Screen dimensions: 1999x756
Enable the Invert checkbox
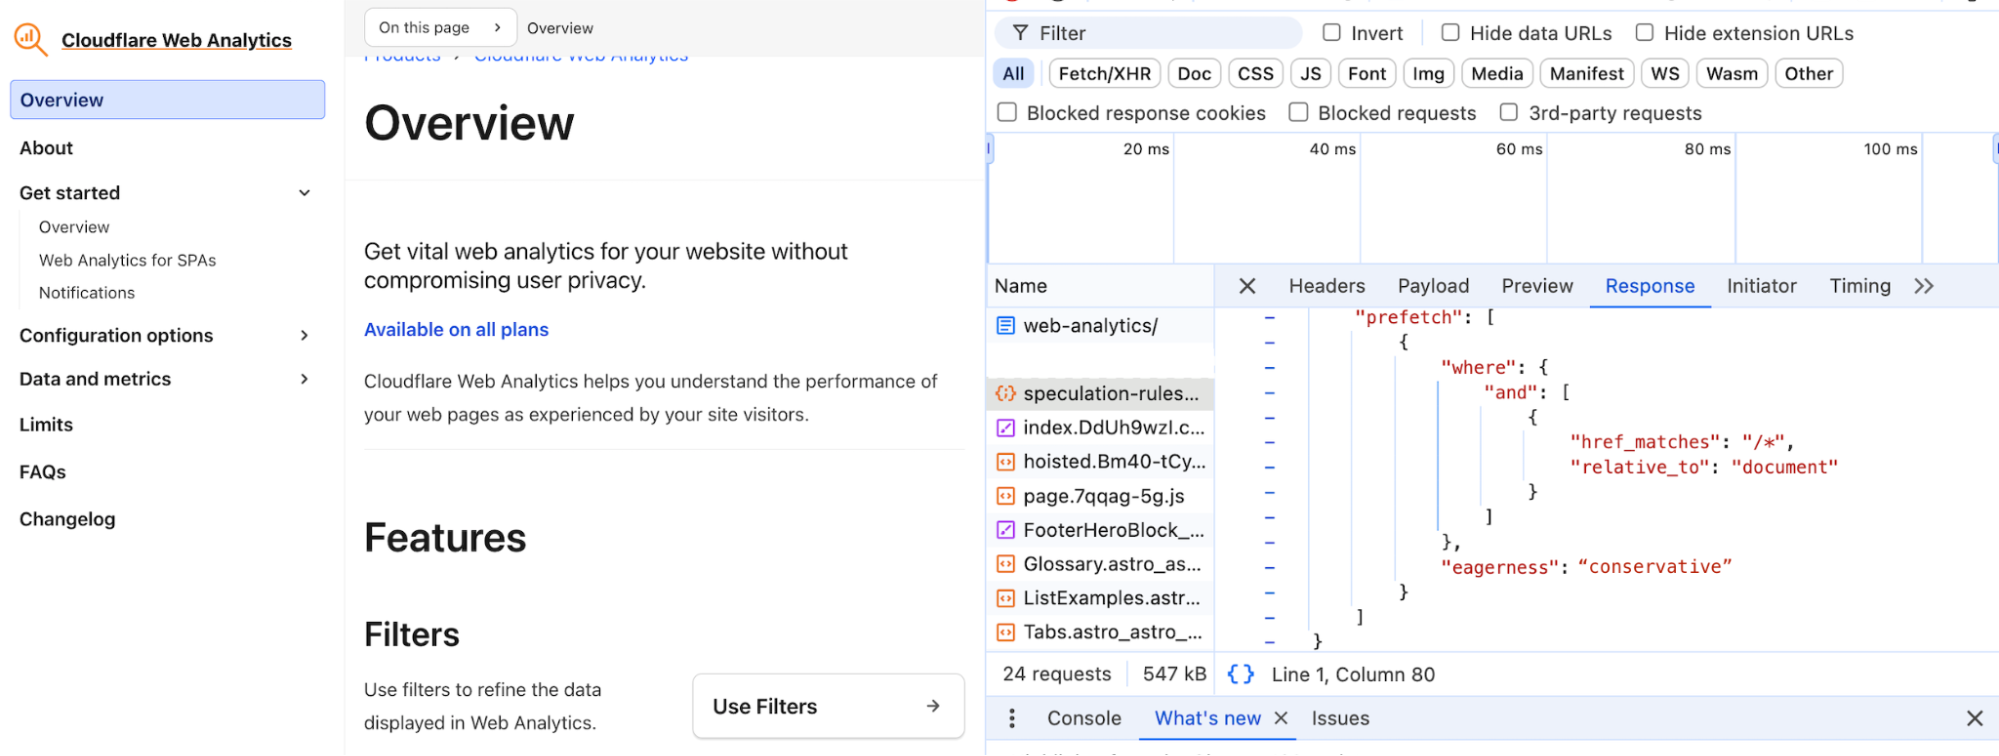coord(1332,33)
